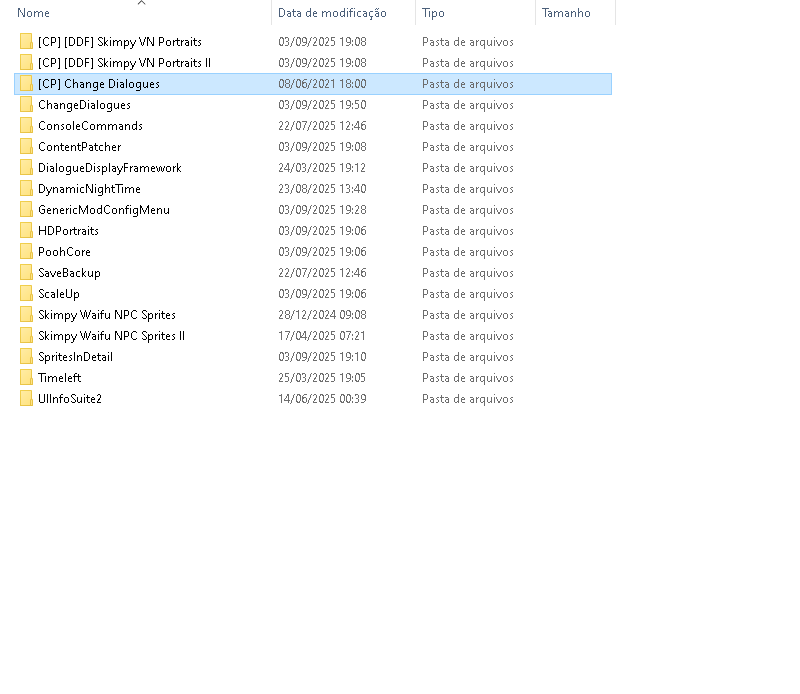800x694 pixels.
Task: Click Pasta de arquivos in the PoohCore row
Action: [x=467, y=252]
